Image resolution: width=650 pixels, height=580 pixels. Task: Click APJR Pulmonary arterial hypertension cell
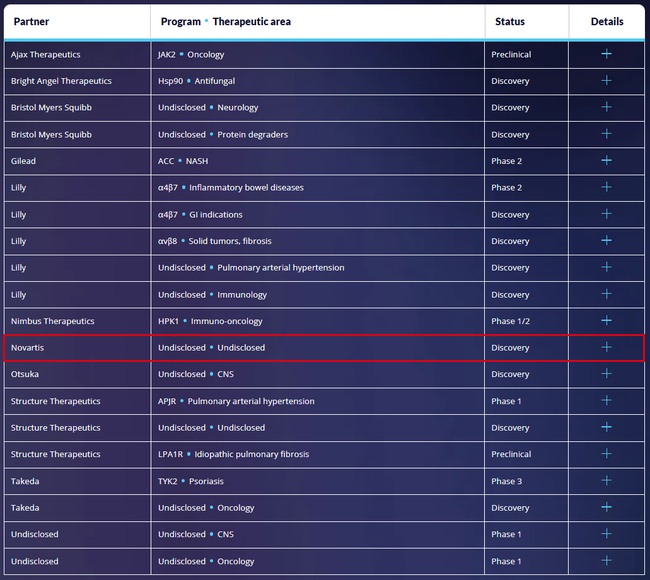point(318,401)
